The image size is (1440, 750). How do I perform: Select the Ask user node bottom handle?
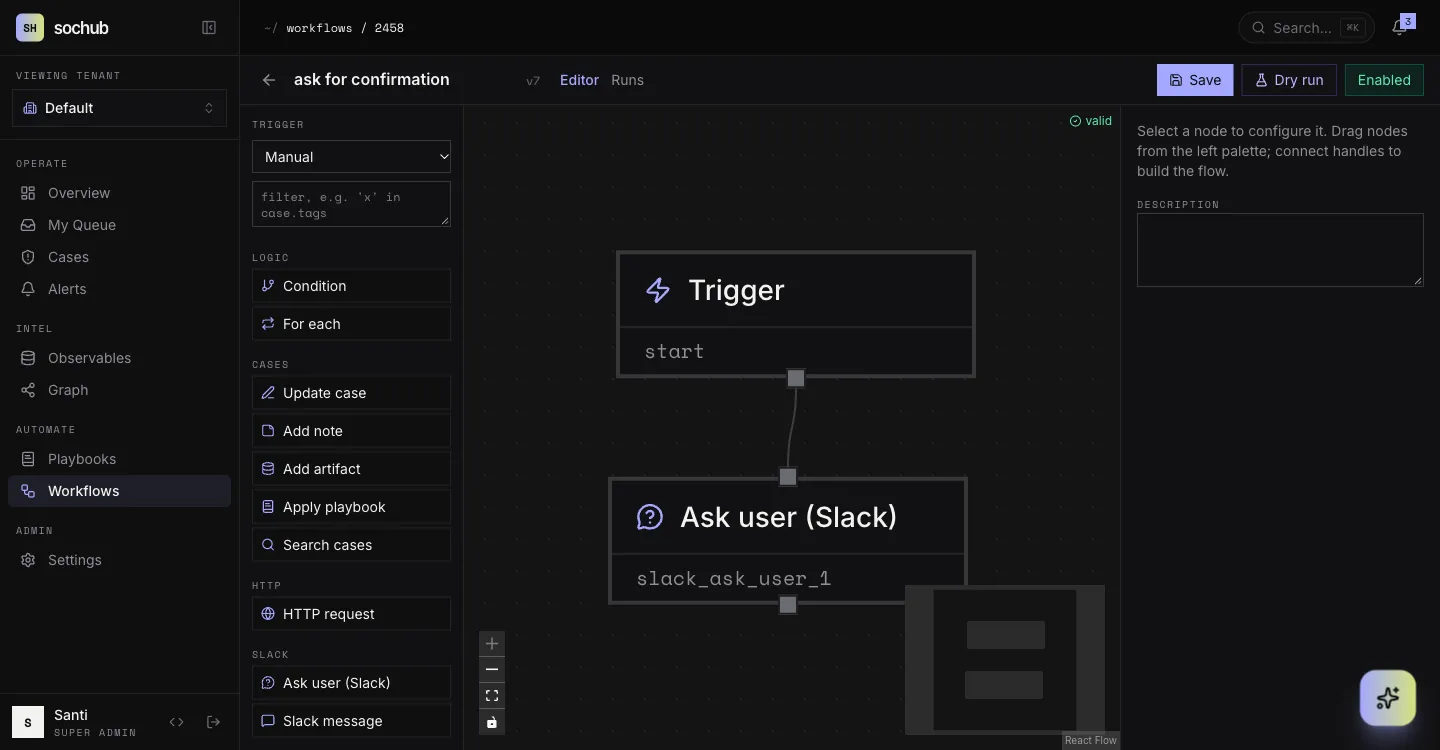(788, 605)
